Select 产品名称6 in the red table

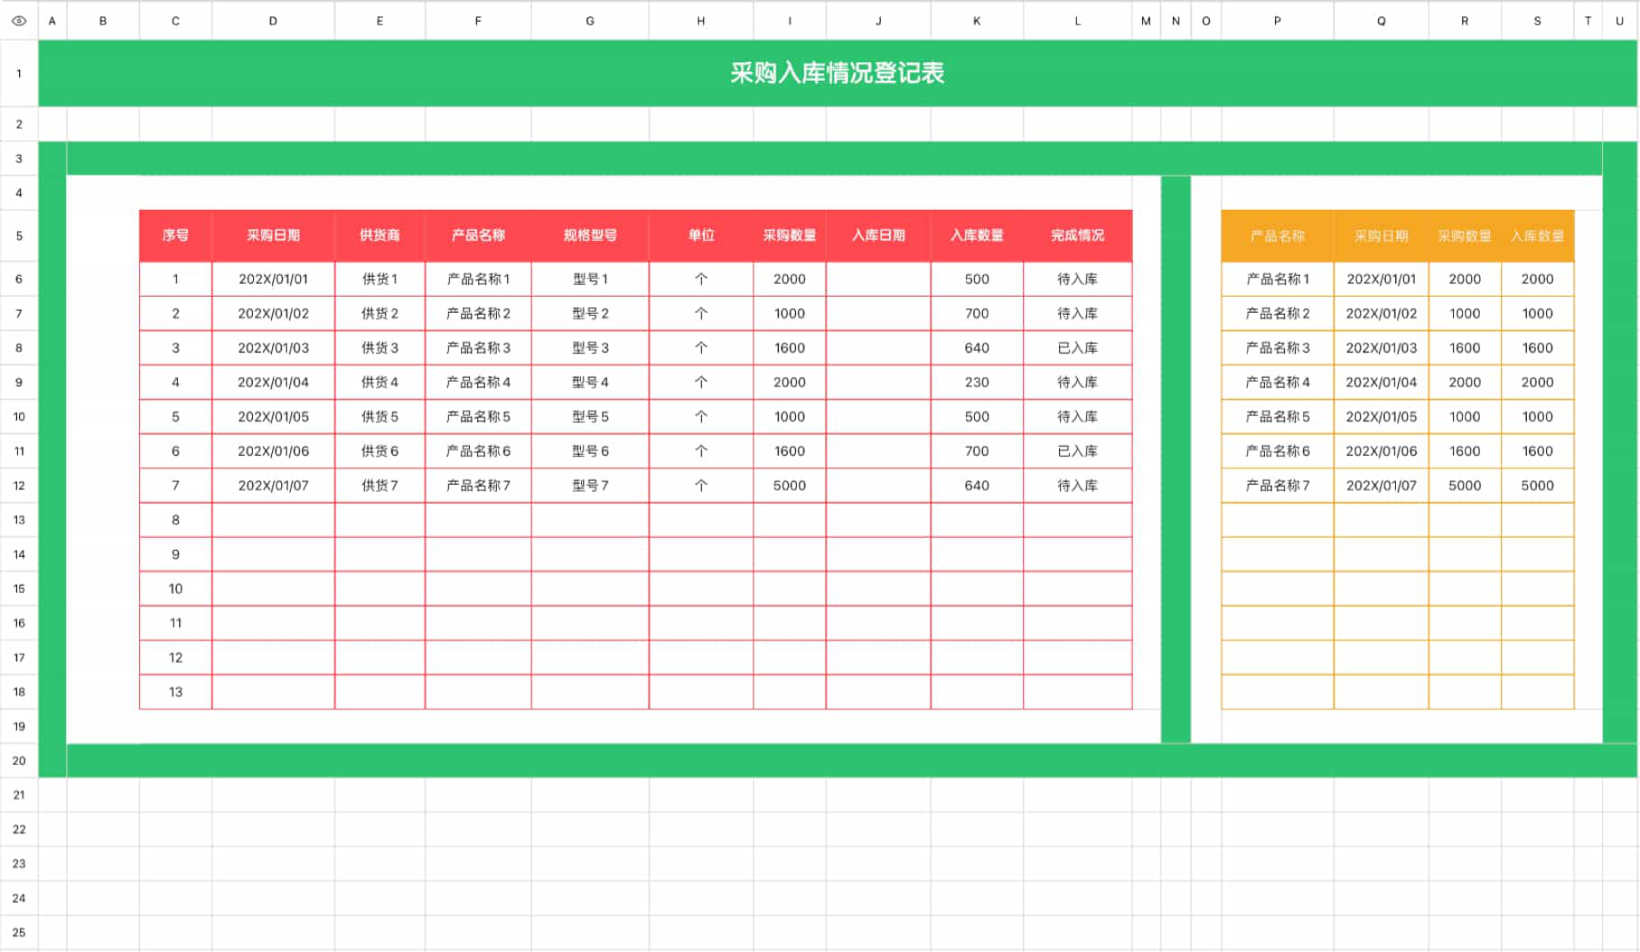478,451
